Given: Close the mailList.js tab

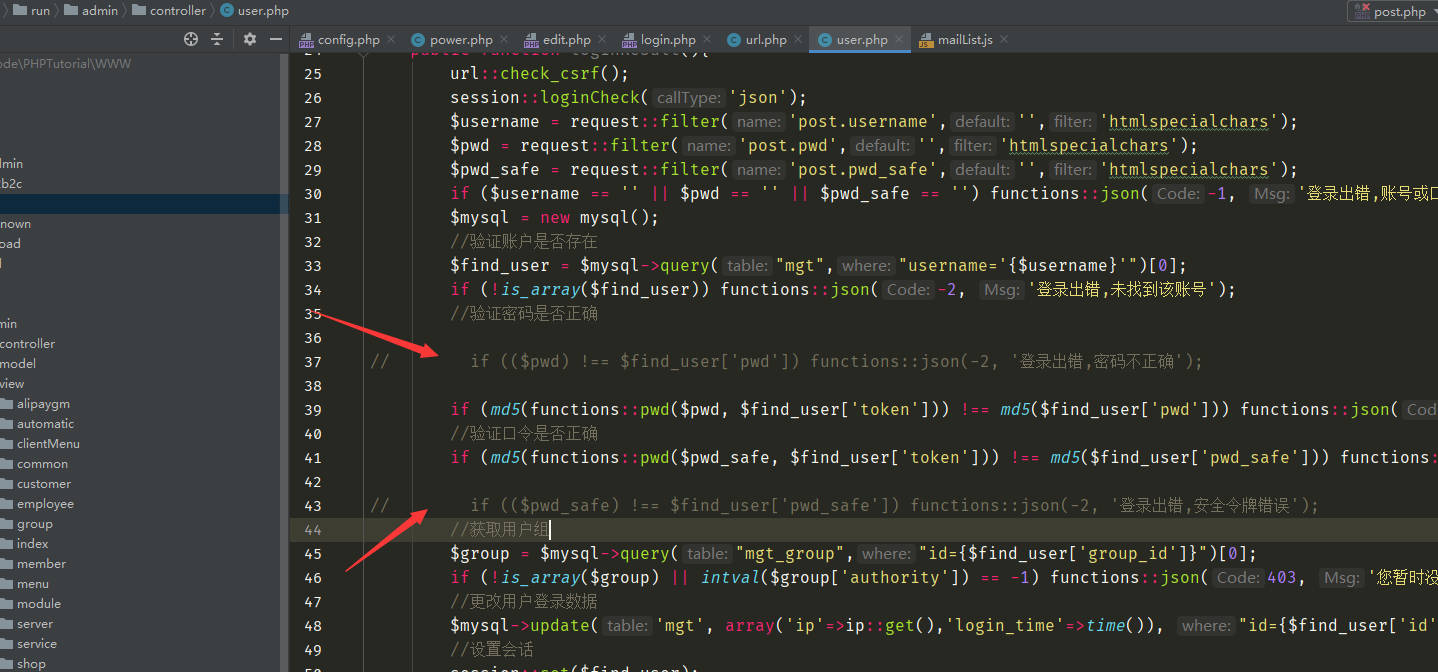Looking at the screenshot, I should coord(1004,40).
